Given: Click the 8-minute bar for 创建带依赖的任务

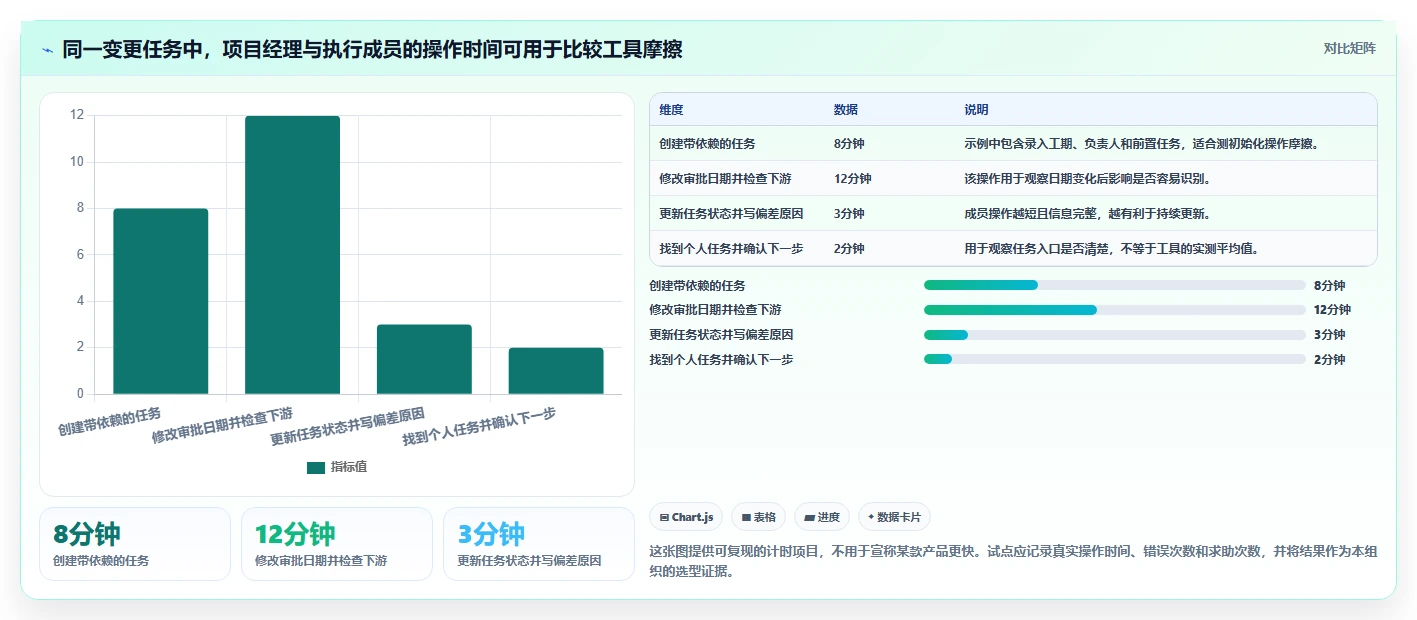Looking at the screenshot, I should coord(160,301).
